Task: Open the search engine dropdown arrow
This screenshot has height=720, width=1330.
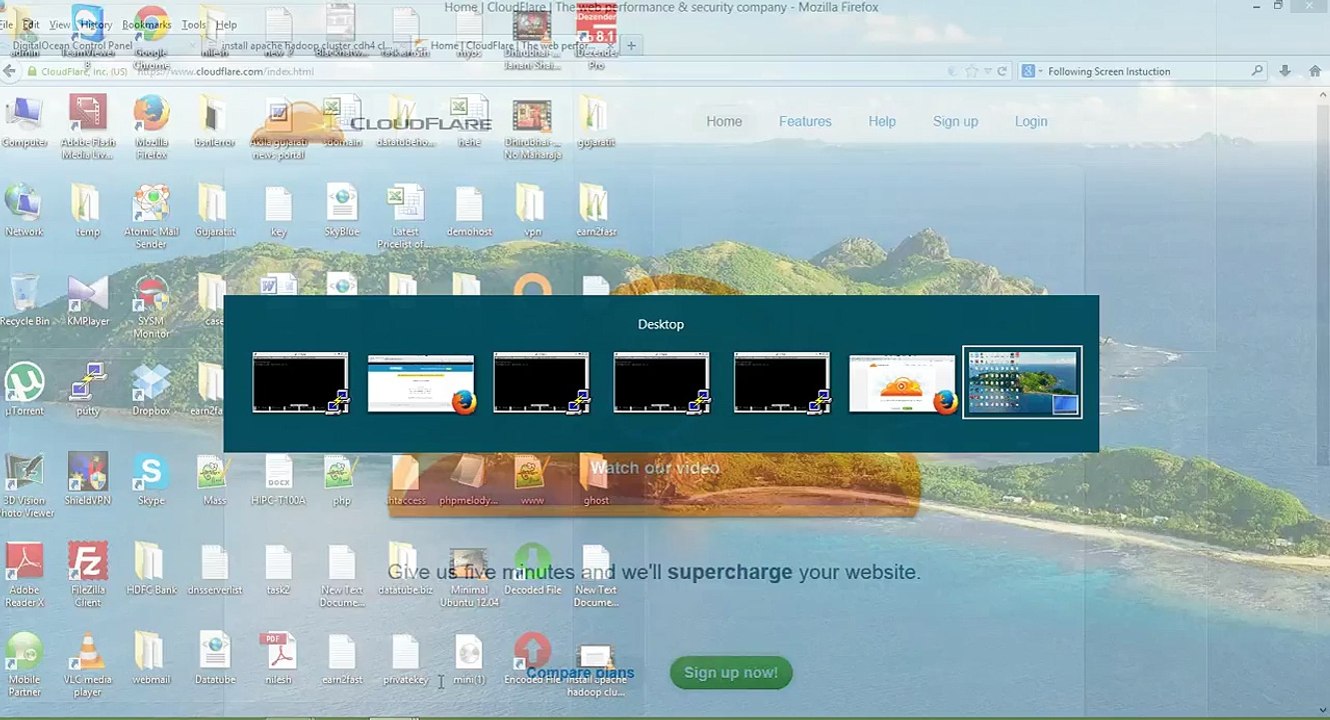Action: click(x=1040, y=71)
